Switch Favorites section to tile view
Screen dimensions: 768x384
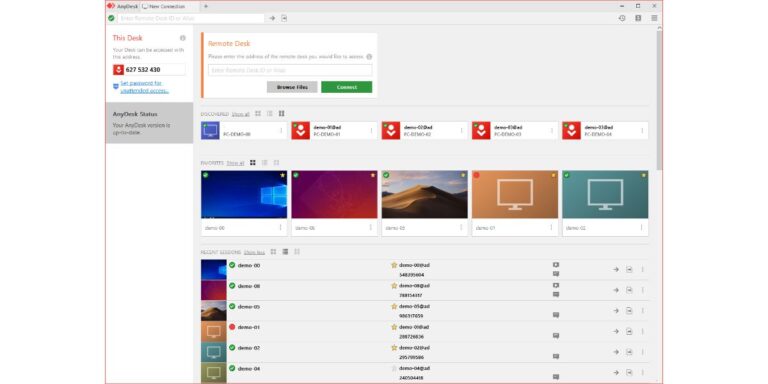253,163
